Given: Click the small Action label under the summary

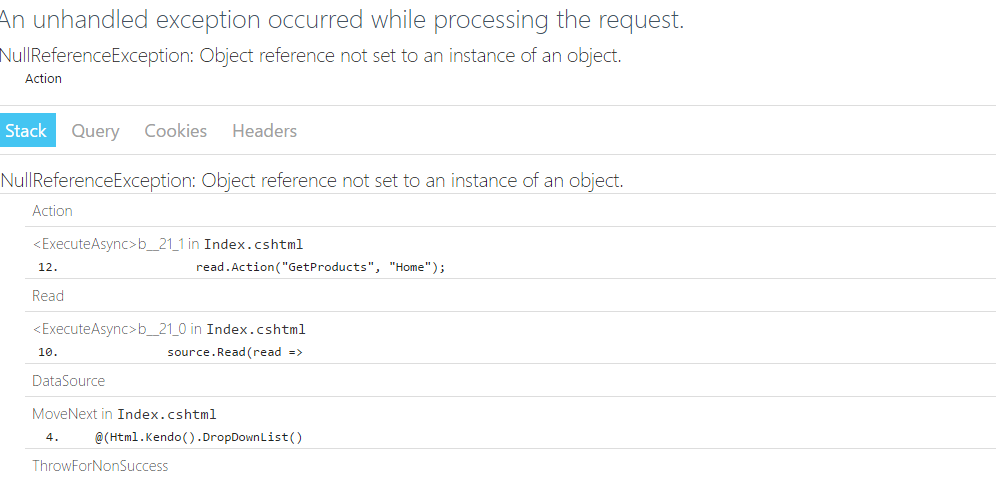Looking at the screenshot, I should coord(43,79).
